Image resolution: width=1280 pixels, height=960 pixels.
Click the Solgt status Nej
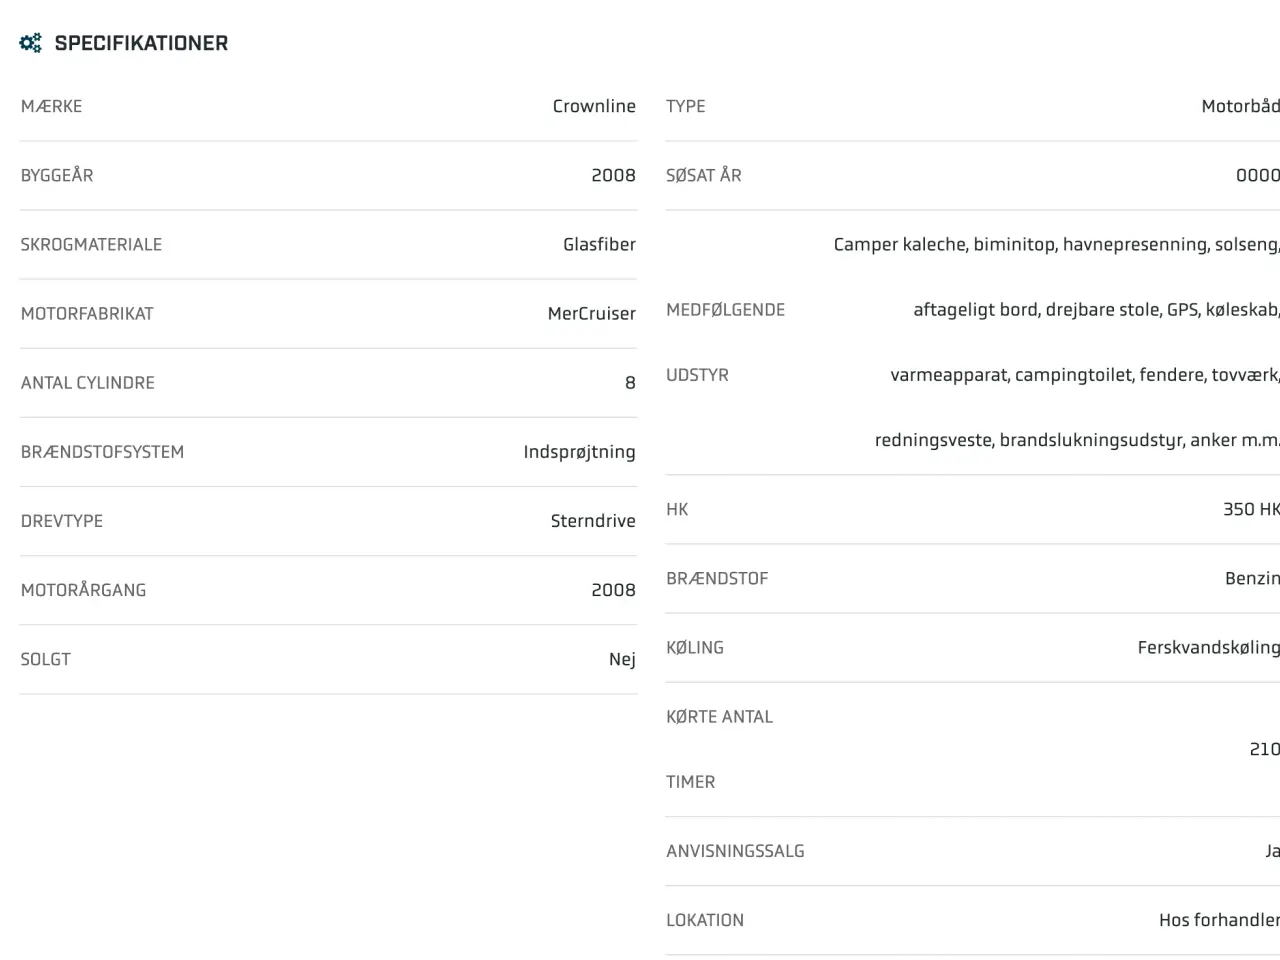[622, 659]
